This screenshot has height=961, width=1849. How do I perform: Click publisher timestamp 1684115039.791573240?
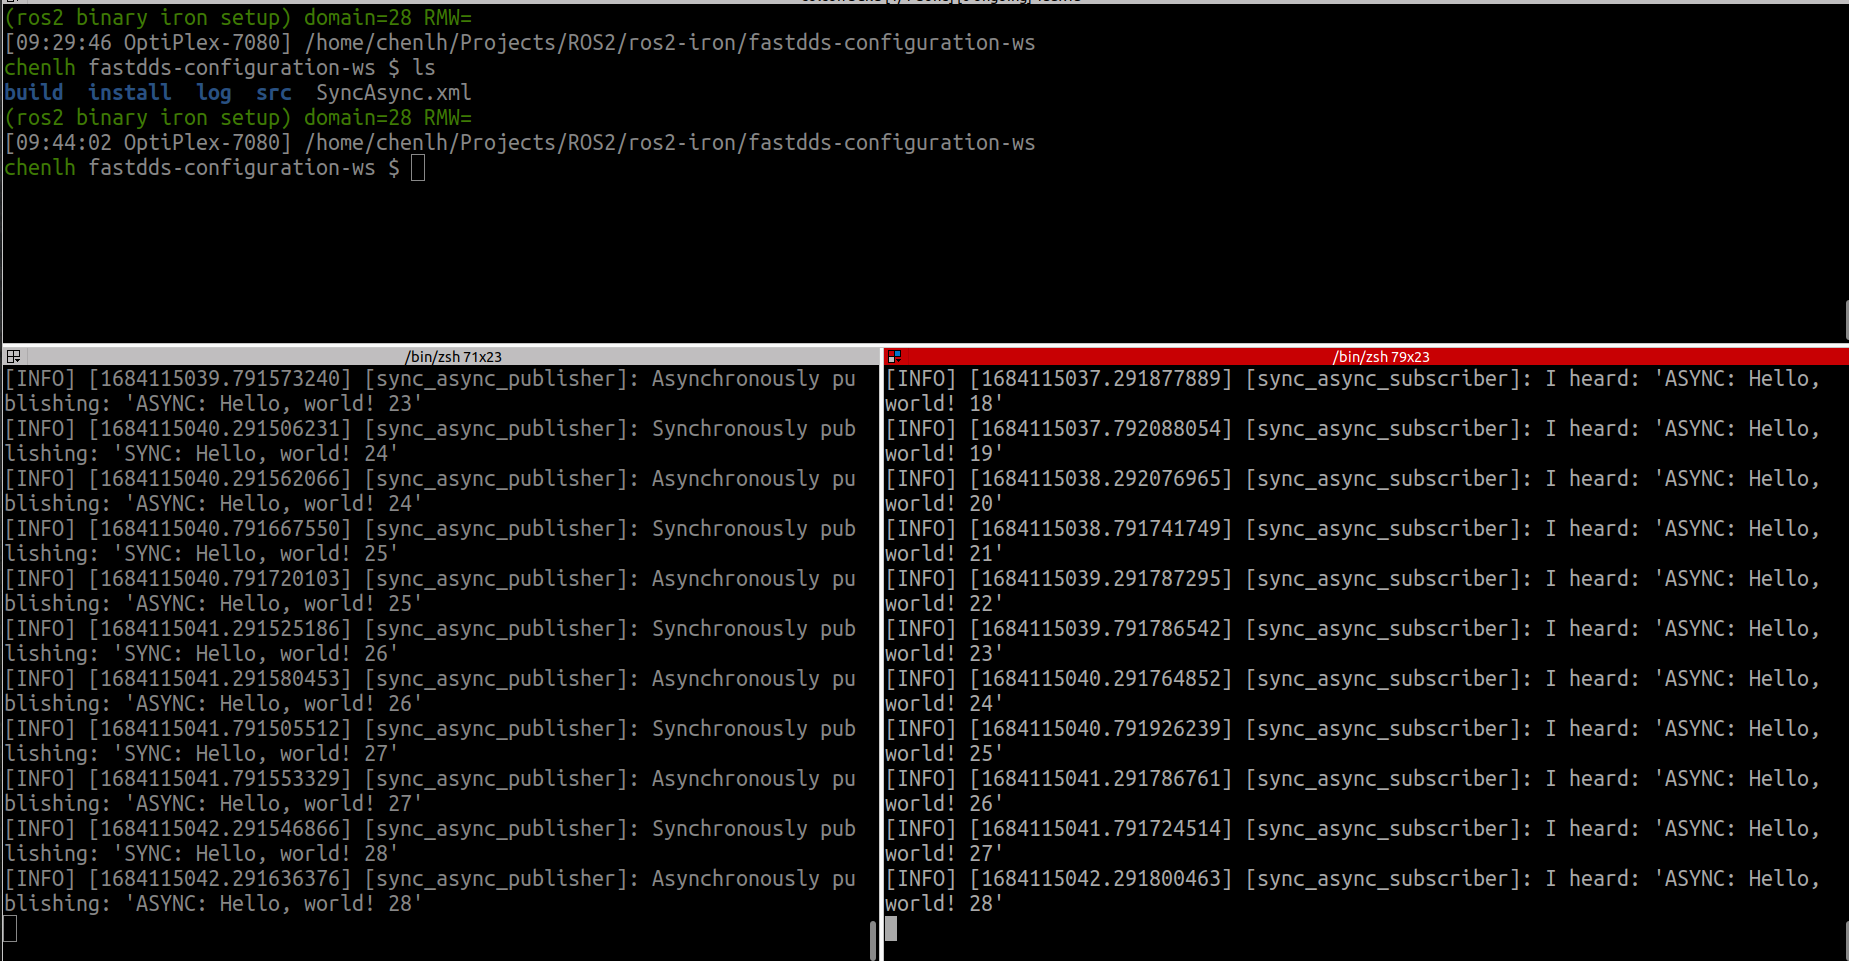click(220, 379)
